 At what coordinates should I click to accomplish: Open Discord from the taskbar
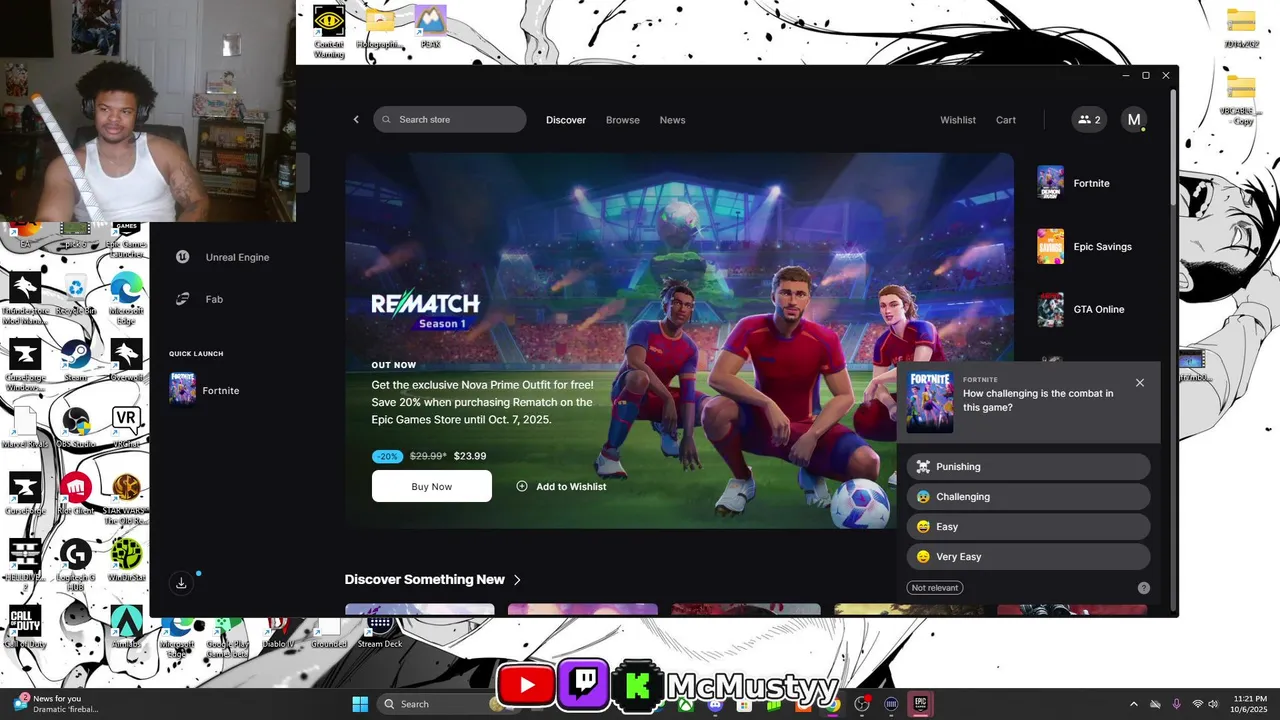[x=714, y=704]
